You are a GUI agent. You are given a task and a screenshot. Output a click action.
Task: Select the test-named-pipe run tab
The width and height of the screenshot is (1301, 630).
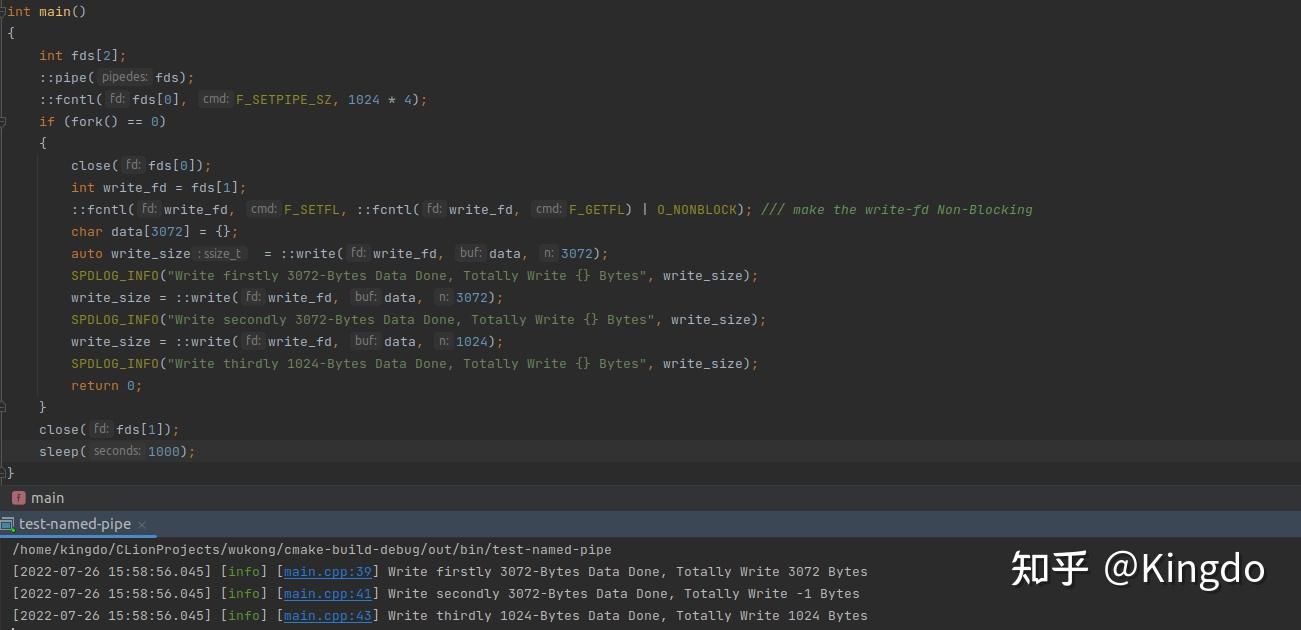[x=75, y=523]
